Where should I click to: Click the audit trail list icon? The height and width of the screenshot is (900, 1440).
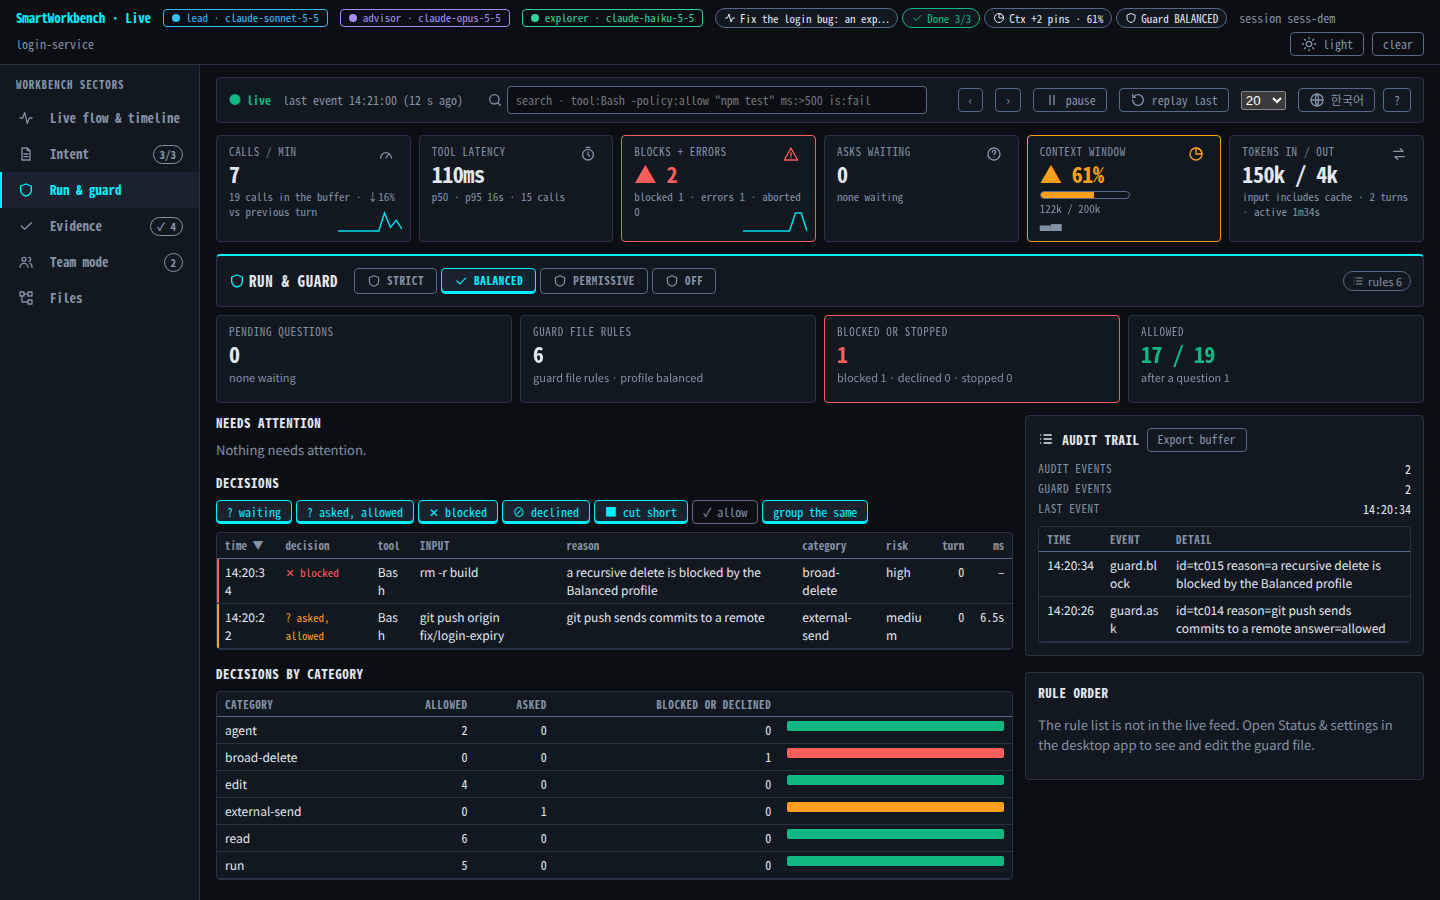(1046, 440)
